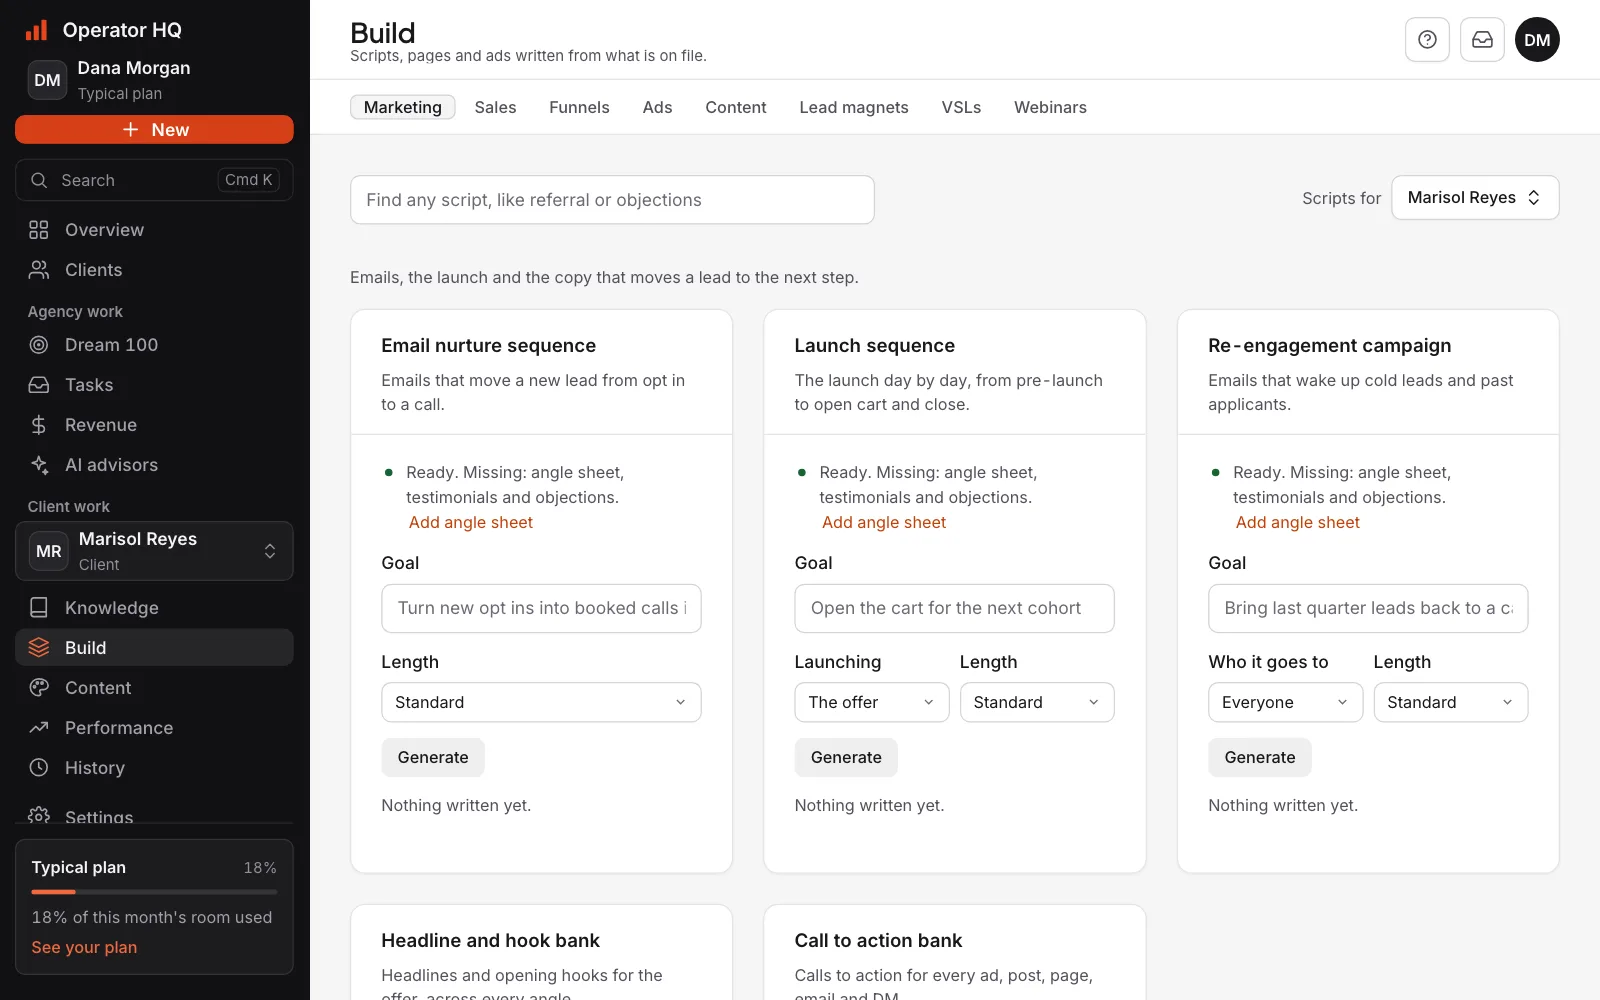Click the Dream 100 target icon

39,345
